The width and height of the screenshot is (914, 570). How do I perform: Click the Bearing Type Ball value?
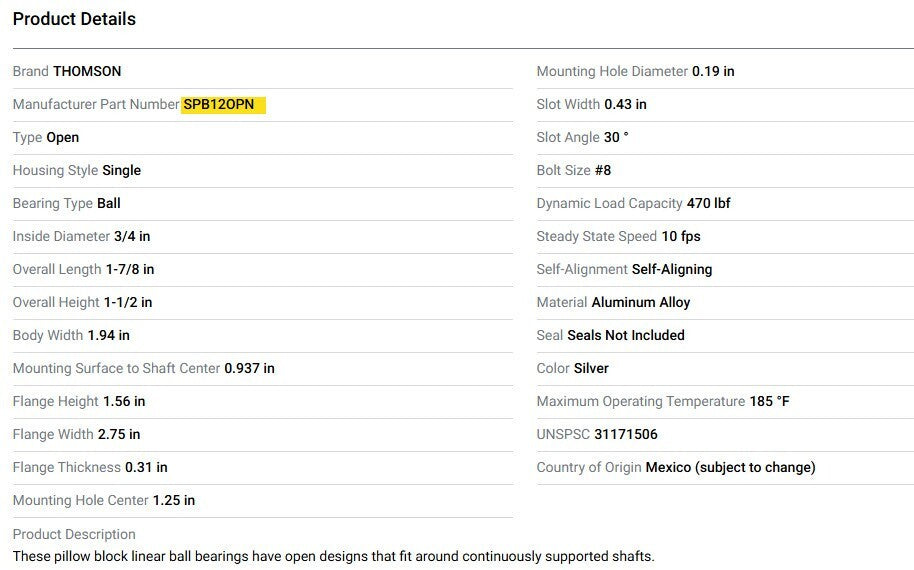coord(108,204)
